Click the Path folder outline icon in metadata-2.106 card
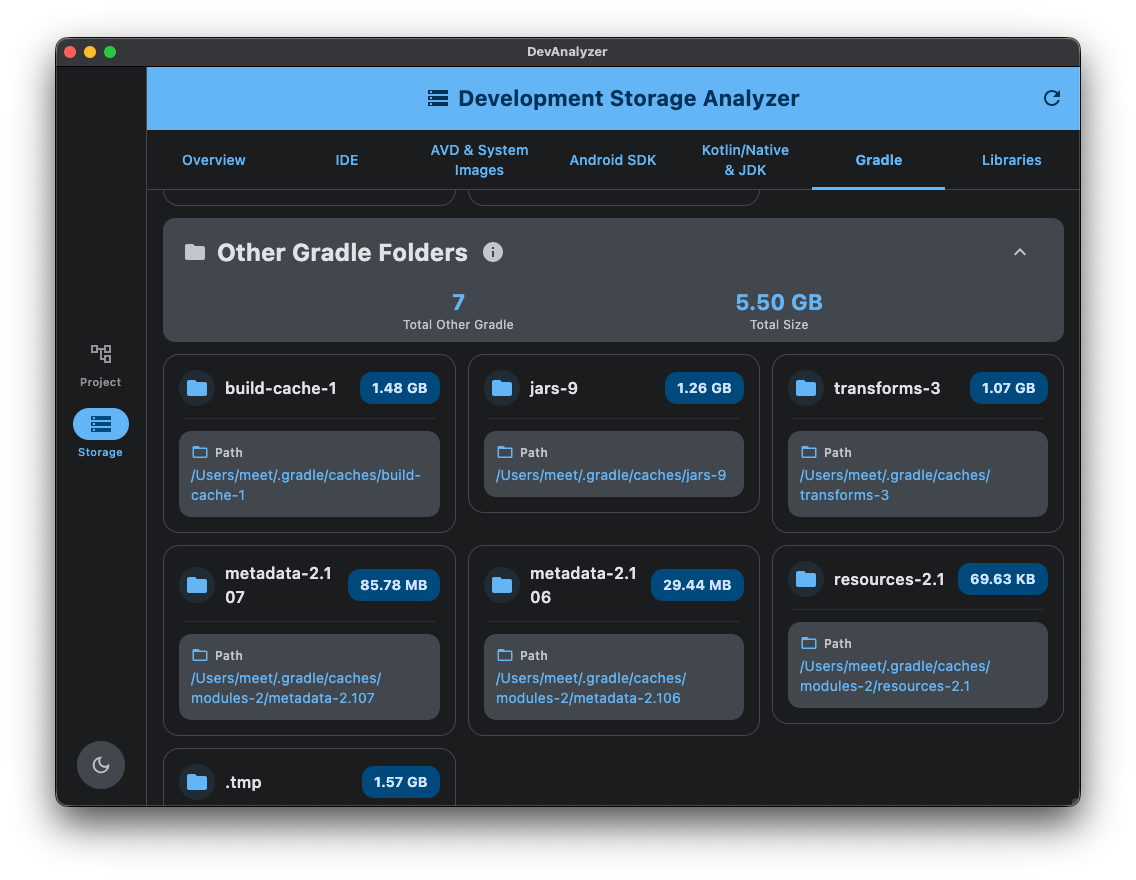This screenshot has width=1136, height=880. 505,655
